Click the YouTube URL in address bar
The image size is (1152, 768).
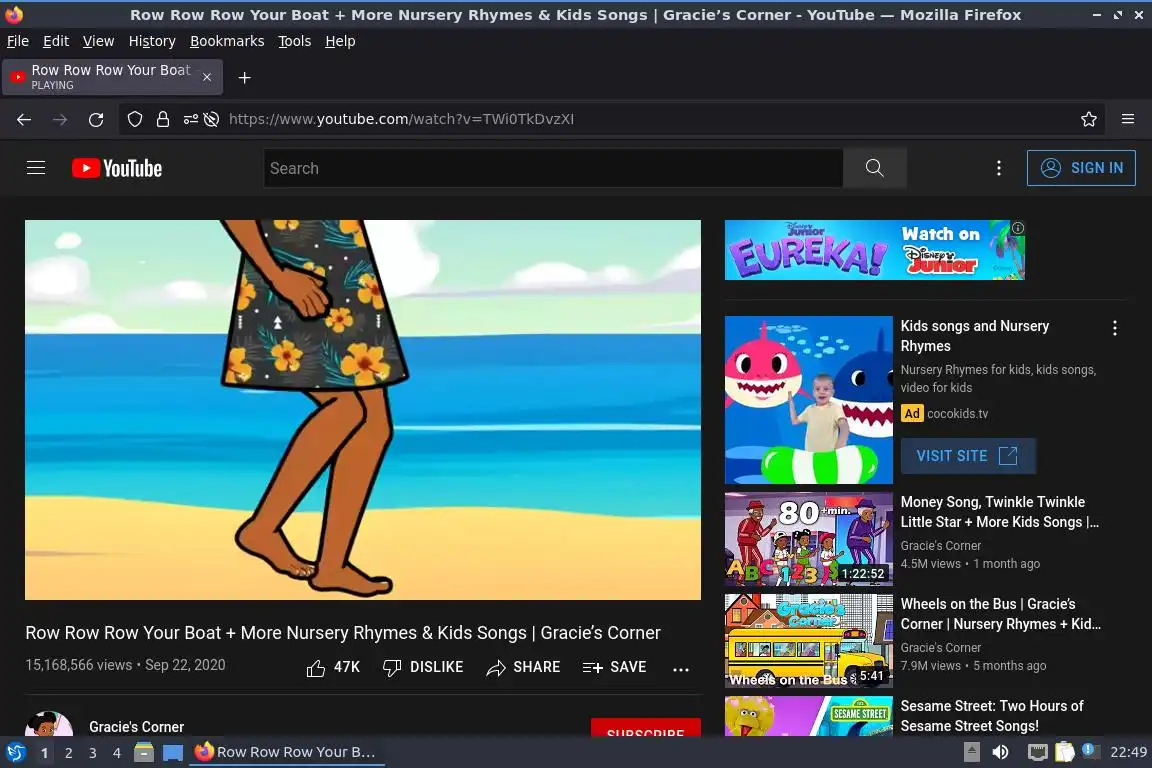tap(401, 119)
